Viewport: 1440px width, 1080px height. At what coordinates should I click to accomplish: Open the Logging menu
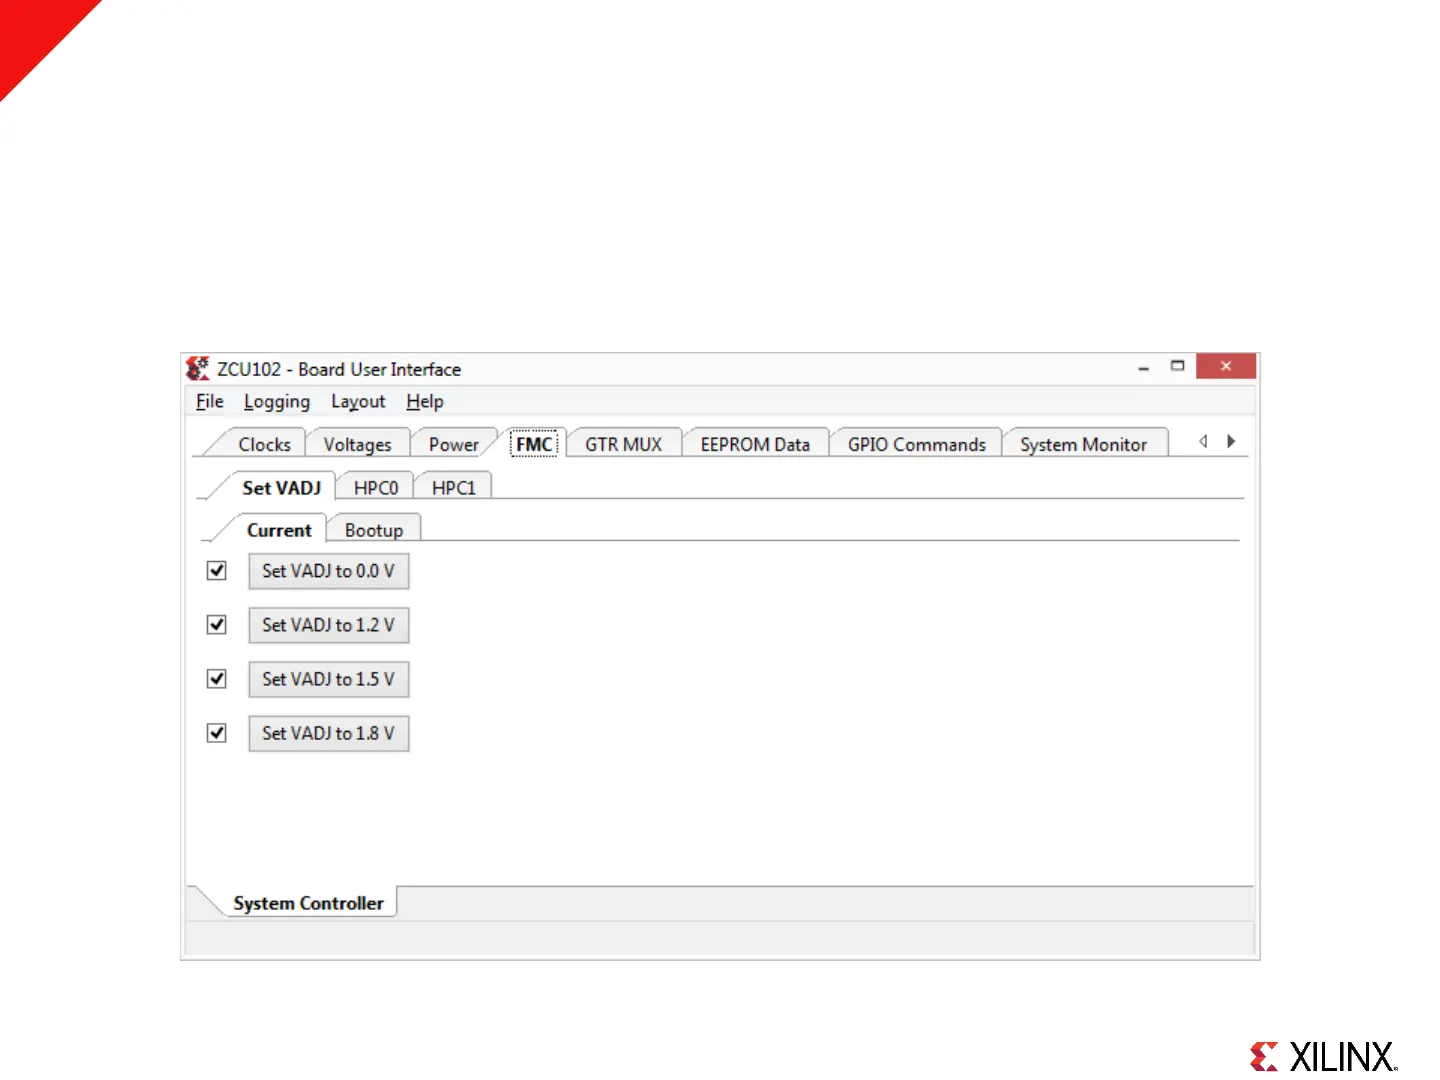(277, 401)
